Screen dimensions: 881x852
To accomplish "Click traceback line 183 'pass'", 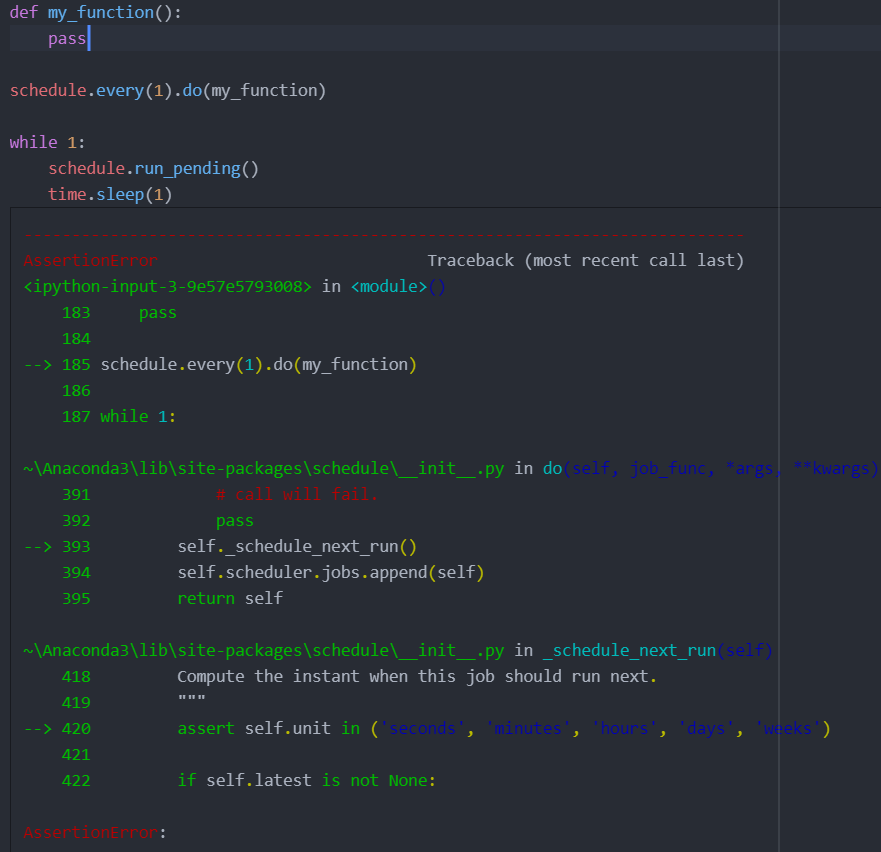I will pos(119,312).
